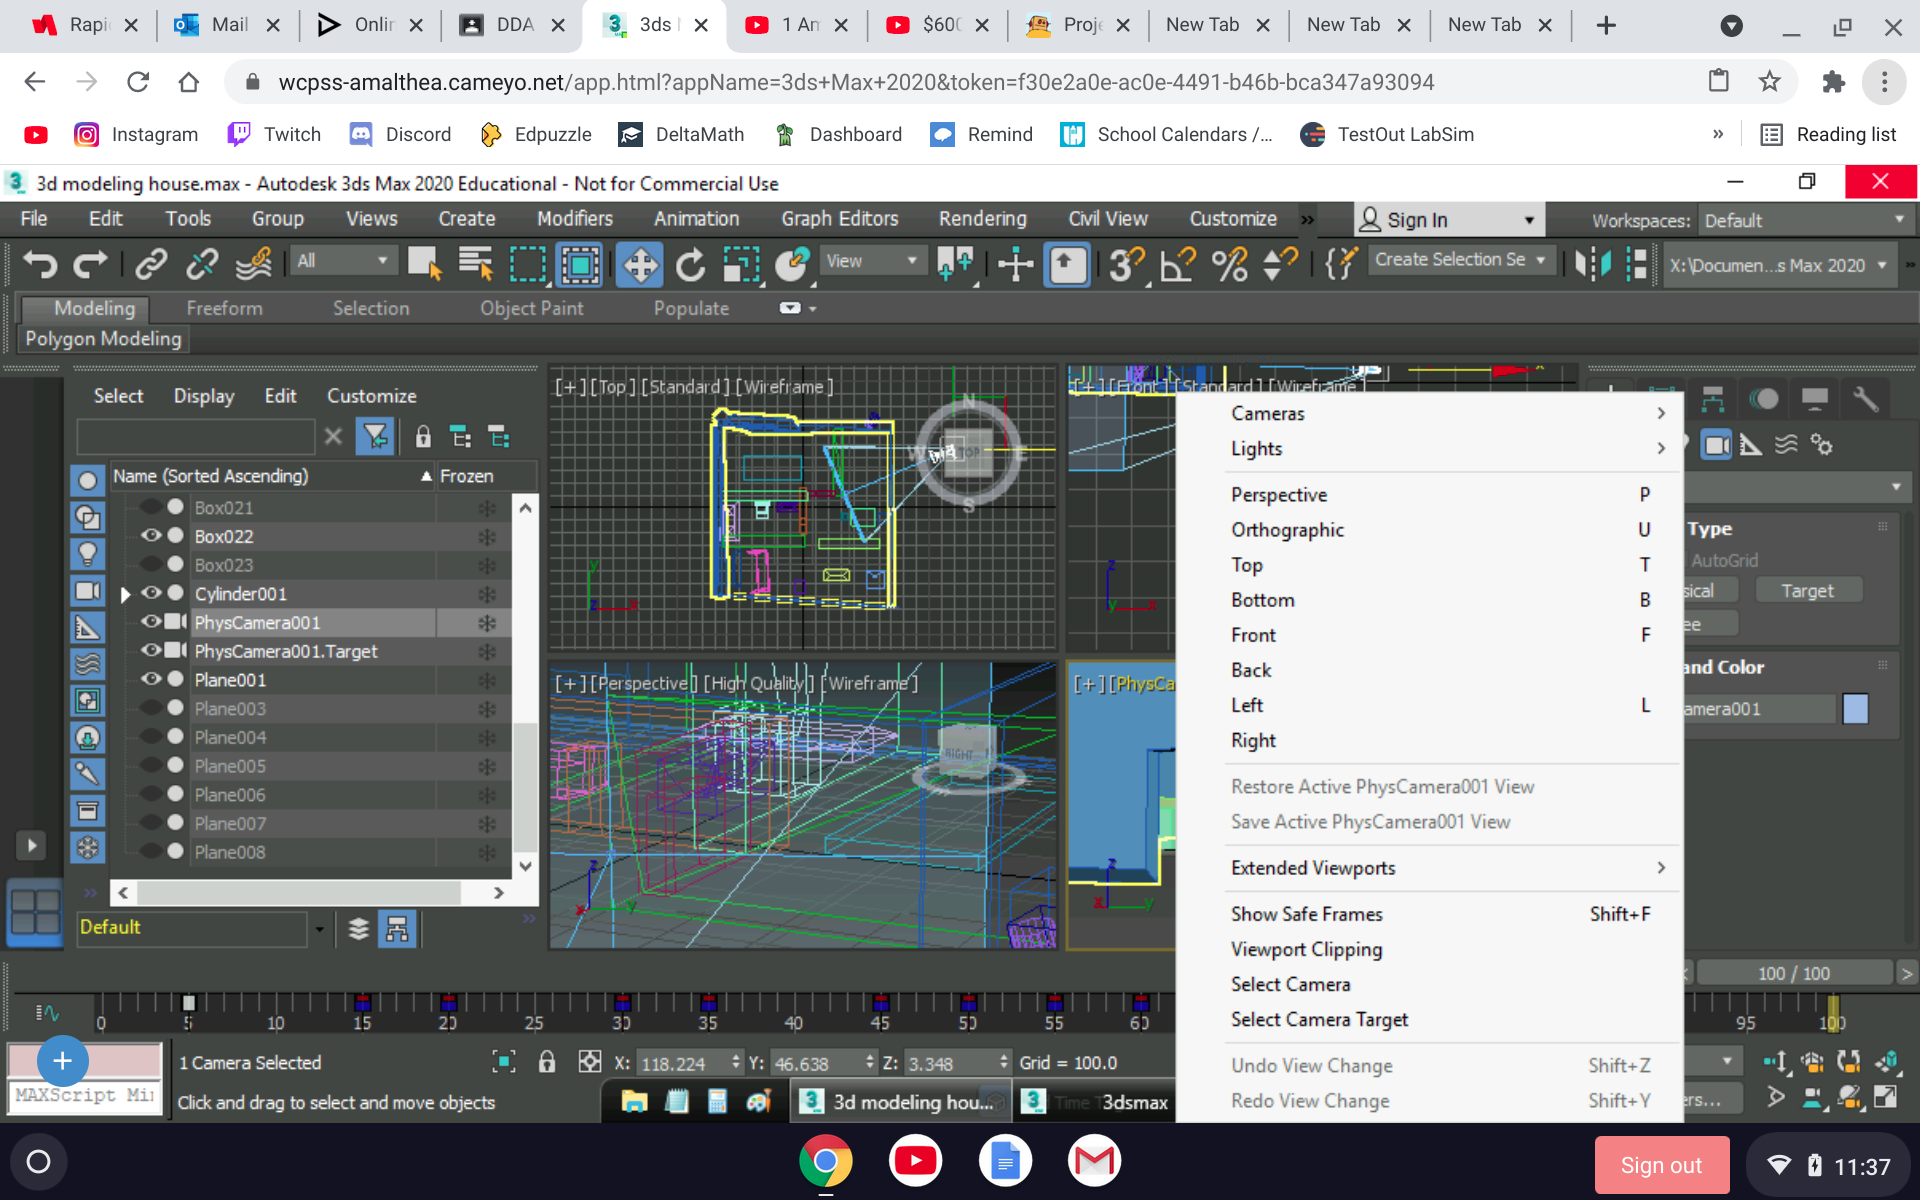Toggle Selection Lock padlock in status bar

(547, 1062)
